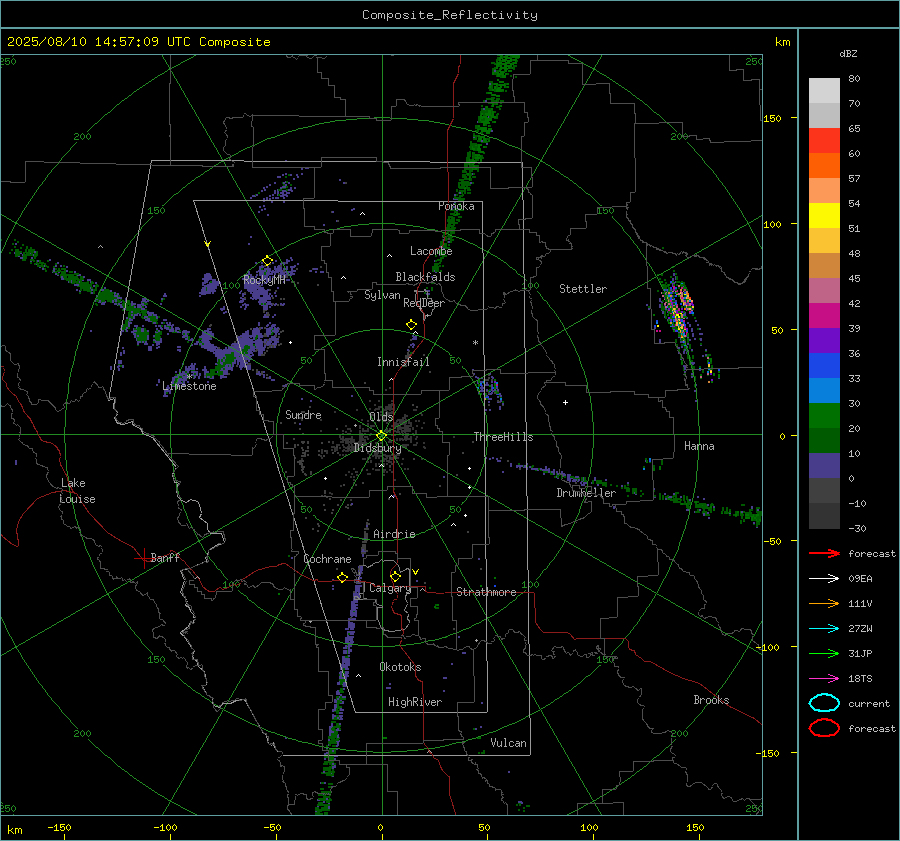900x841 pixels.
Task: Click the Lacombe city label
Action: click(x=431, y=251)
